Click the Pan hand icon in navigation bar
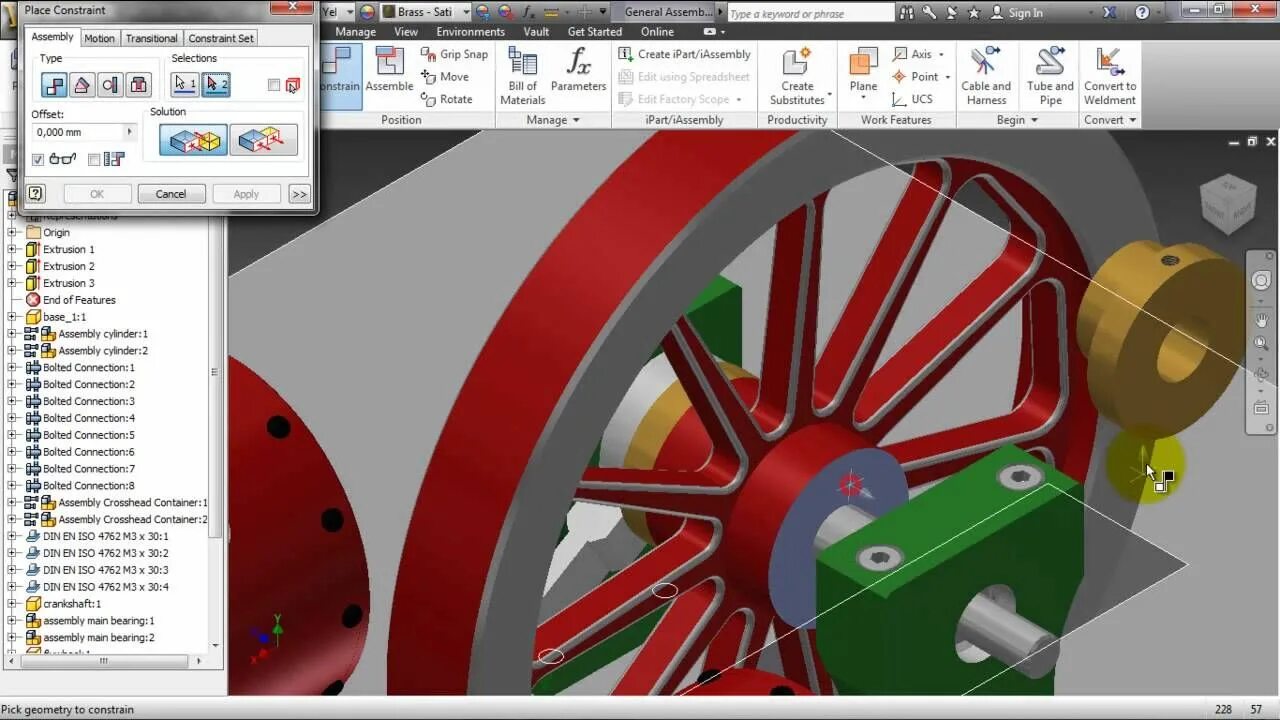The height and width of the screenshot is (720, 1280). coord(1261,320)
